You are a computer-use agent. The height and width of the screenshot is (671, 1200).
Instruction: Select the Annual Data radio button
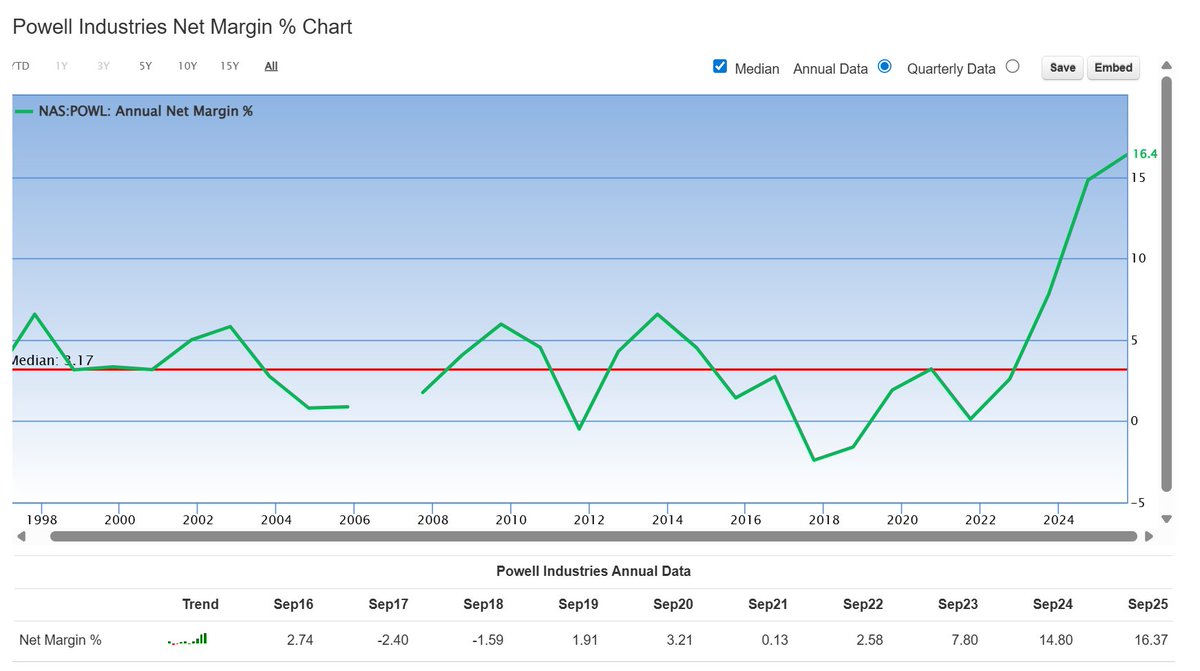click(x=884, y=66)
